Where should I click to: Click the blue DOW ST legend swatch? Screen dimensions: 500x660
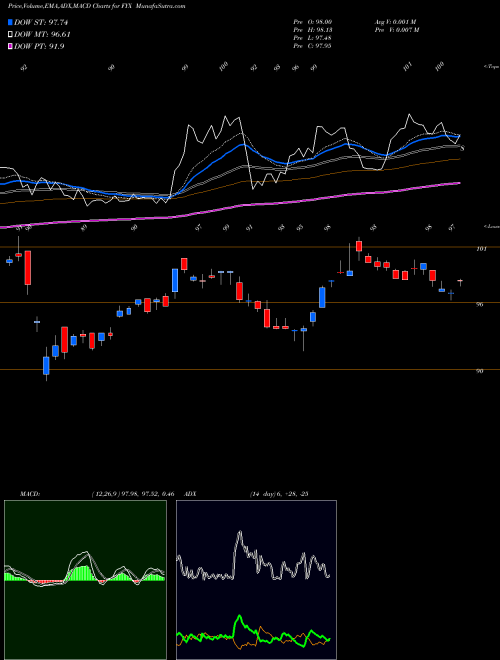tap(10, 22)
